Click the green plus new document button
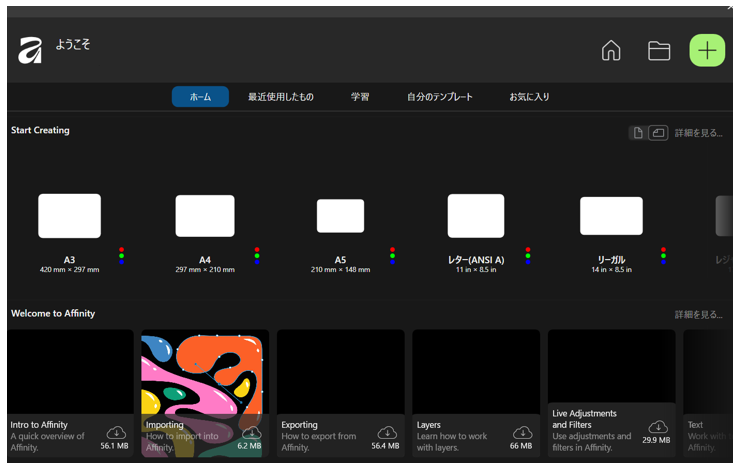This screenshot has width=740, height=469. click(x=707, y=50)
